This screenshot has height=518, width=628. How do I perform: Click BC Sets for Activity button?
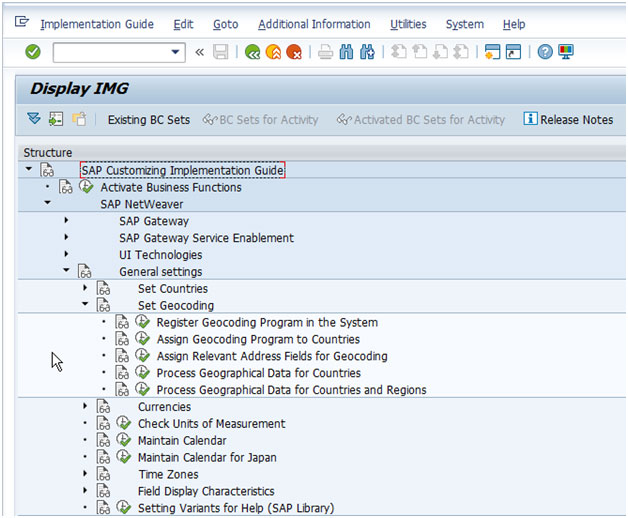pyautogui.click(x=260, y=120)
